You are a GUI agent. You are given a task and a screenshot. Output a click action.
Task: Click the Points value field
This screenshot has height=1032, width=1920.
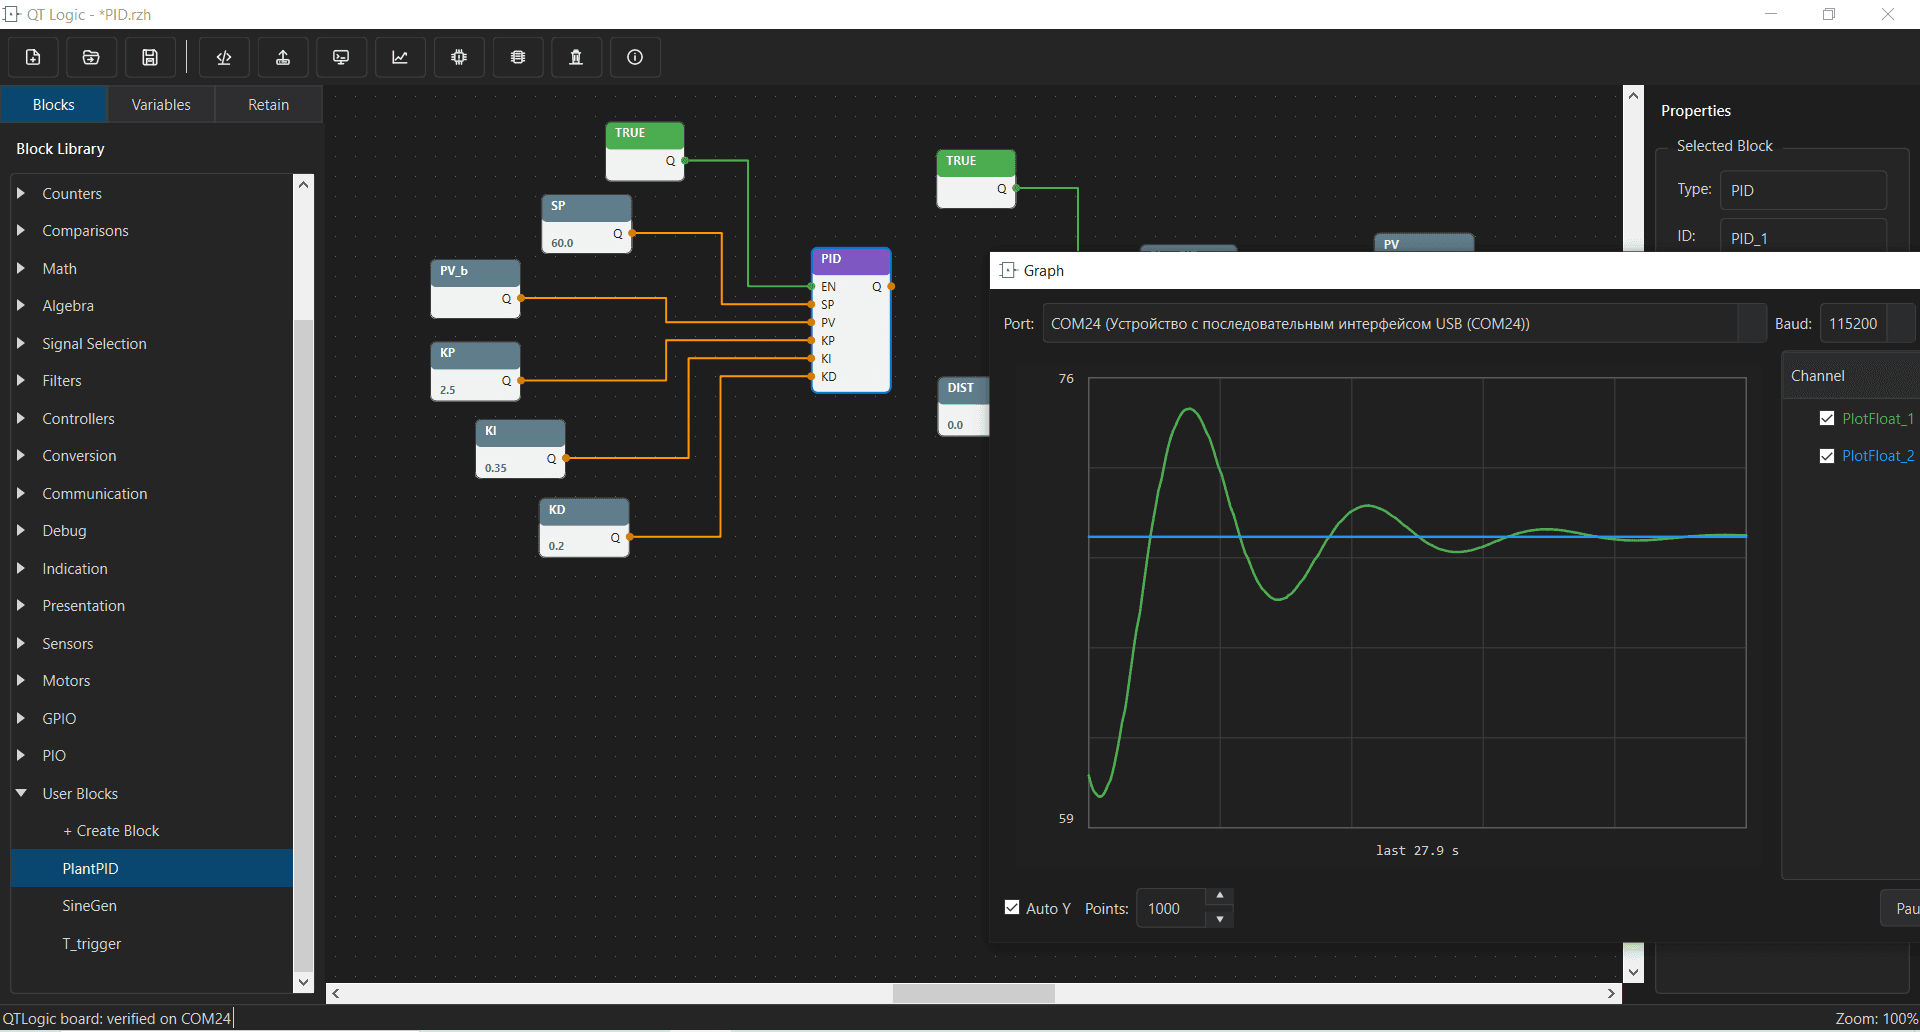coord(1171,908)
